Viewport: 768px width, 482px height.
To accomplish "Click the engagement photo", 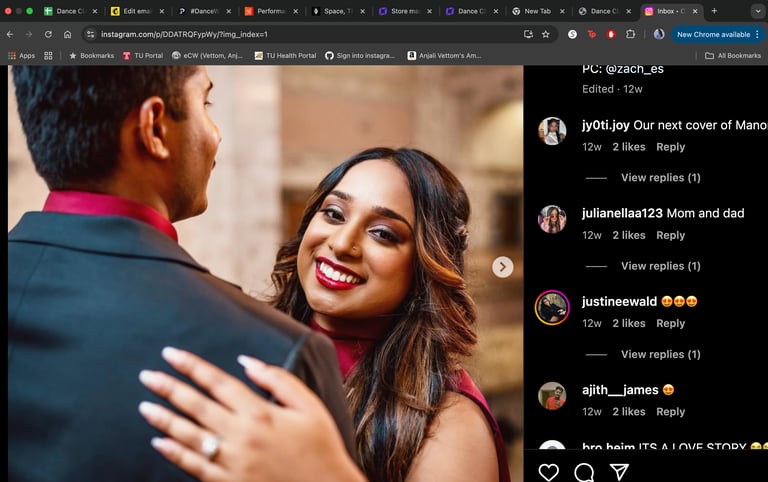I will [x=265, y=273].
